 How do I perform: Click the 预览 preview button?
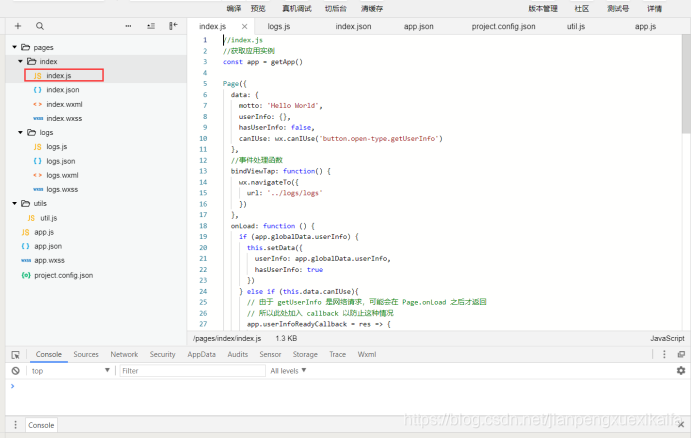pyautogui.click(x=258, y=8)
